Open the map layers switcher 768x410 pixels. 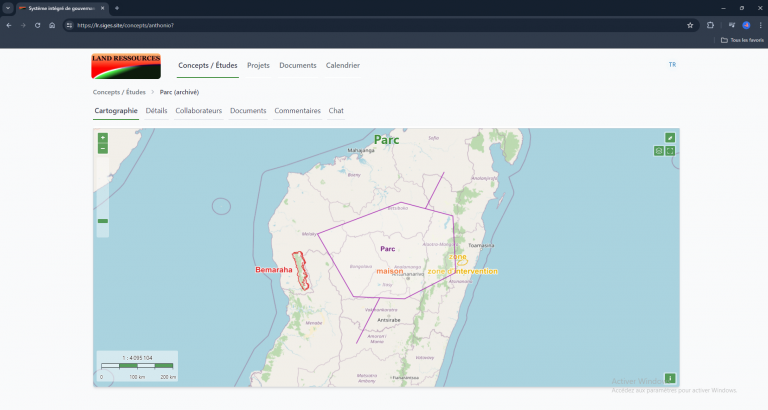pos(659,151)
